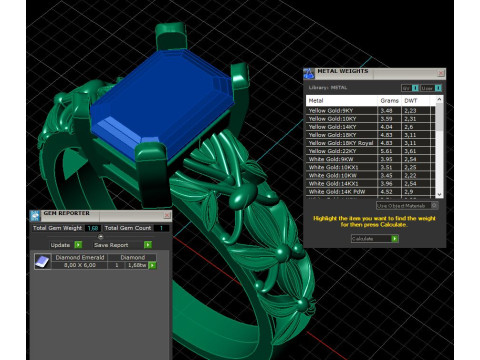Select Yellow Gold:14KY row

point(371,127)
